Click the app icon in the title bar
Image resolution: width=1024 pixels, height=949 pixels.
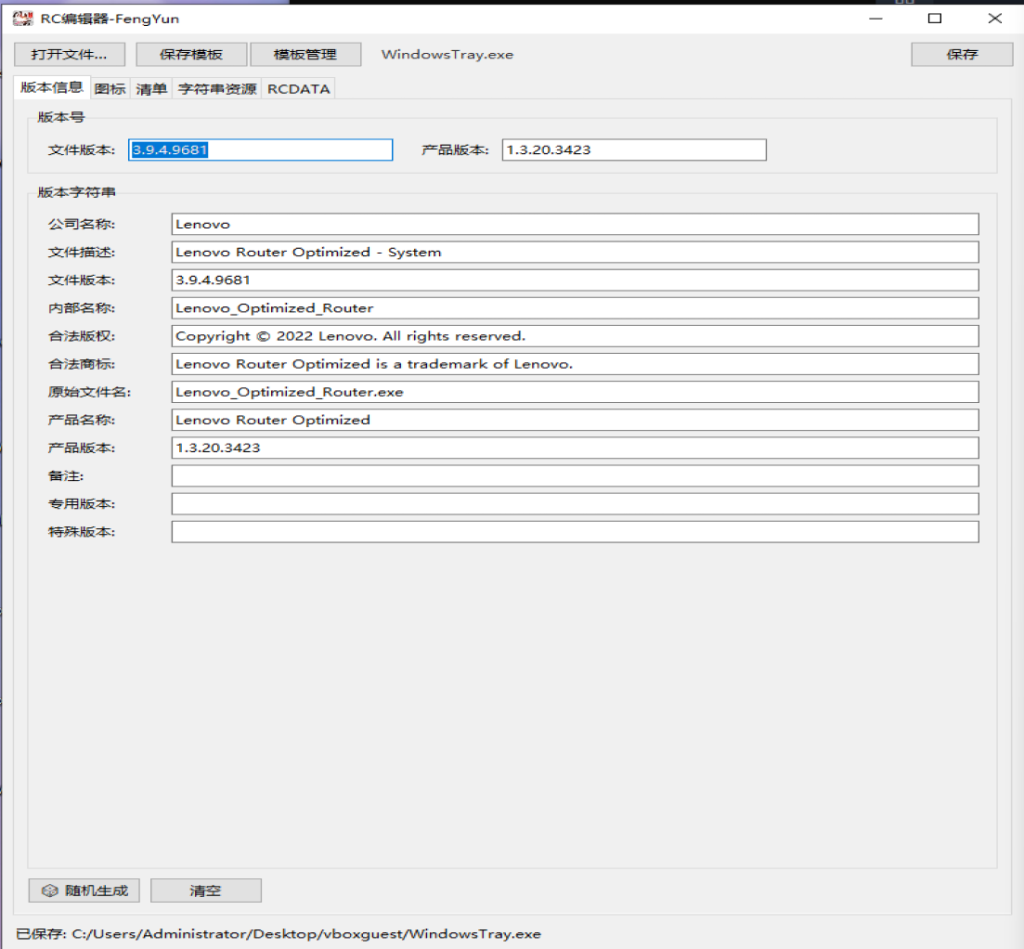[x=23, y=18]
